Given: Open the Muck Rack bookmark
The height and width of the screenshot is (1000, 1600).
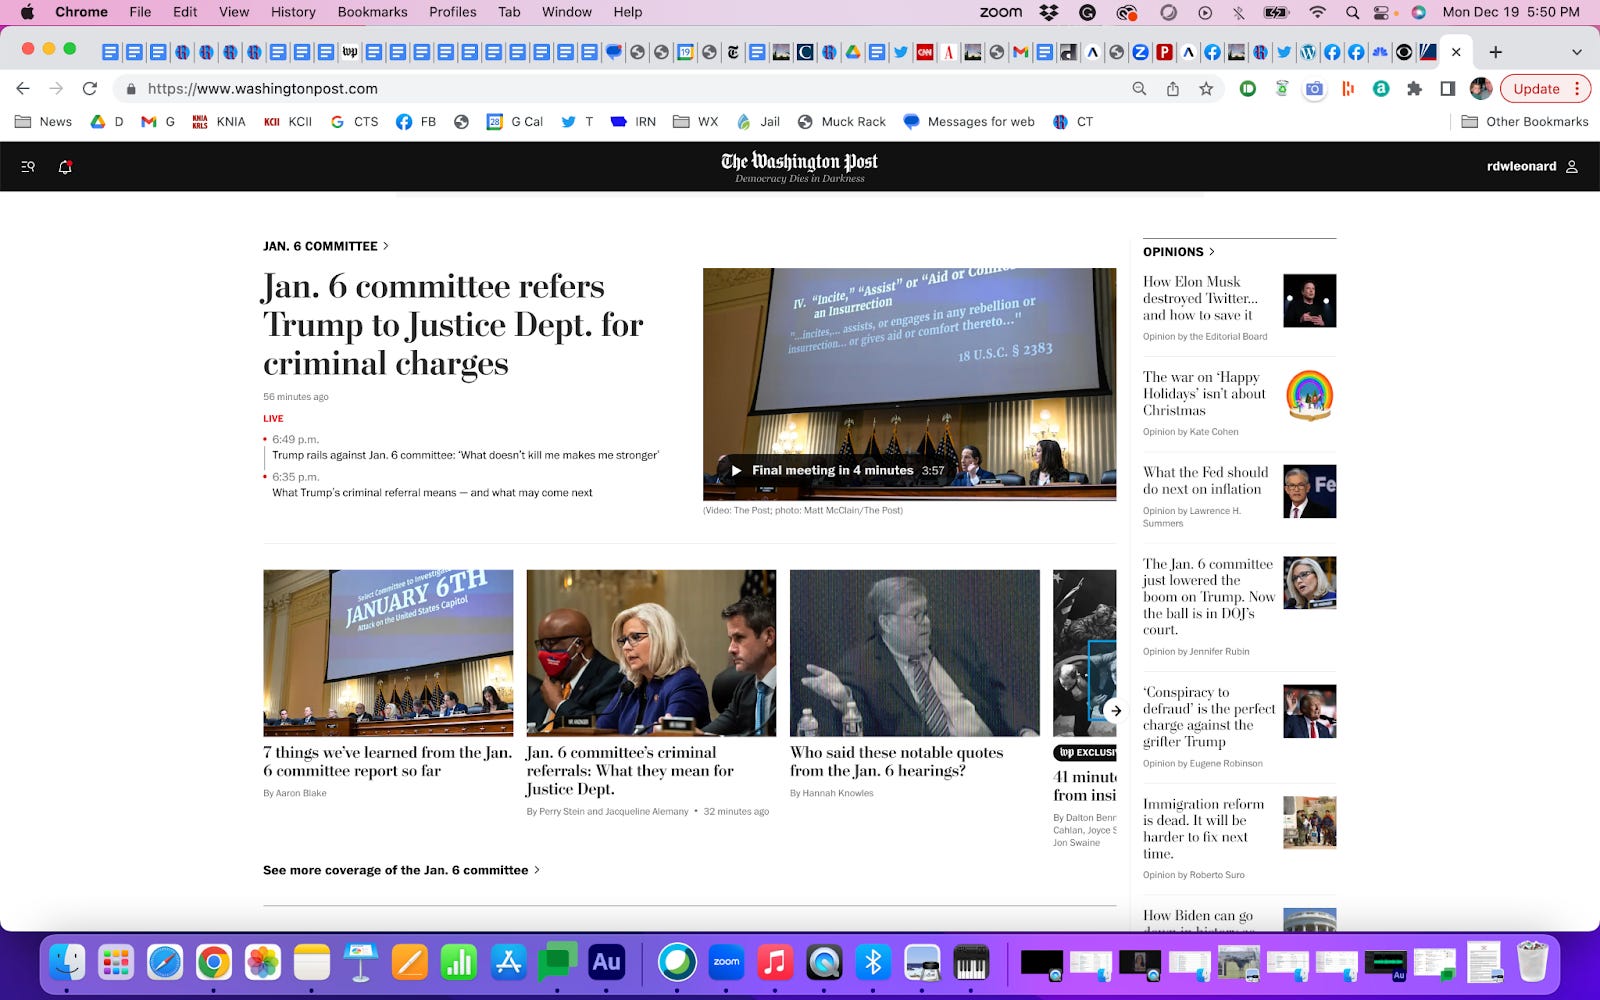Looking at the screenshot, I should point(842,122).
